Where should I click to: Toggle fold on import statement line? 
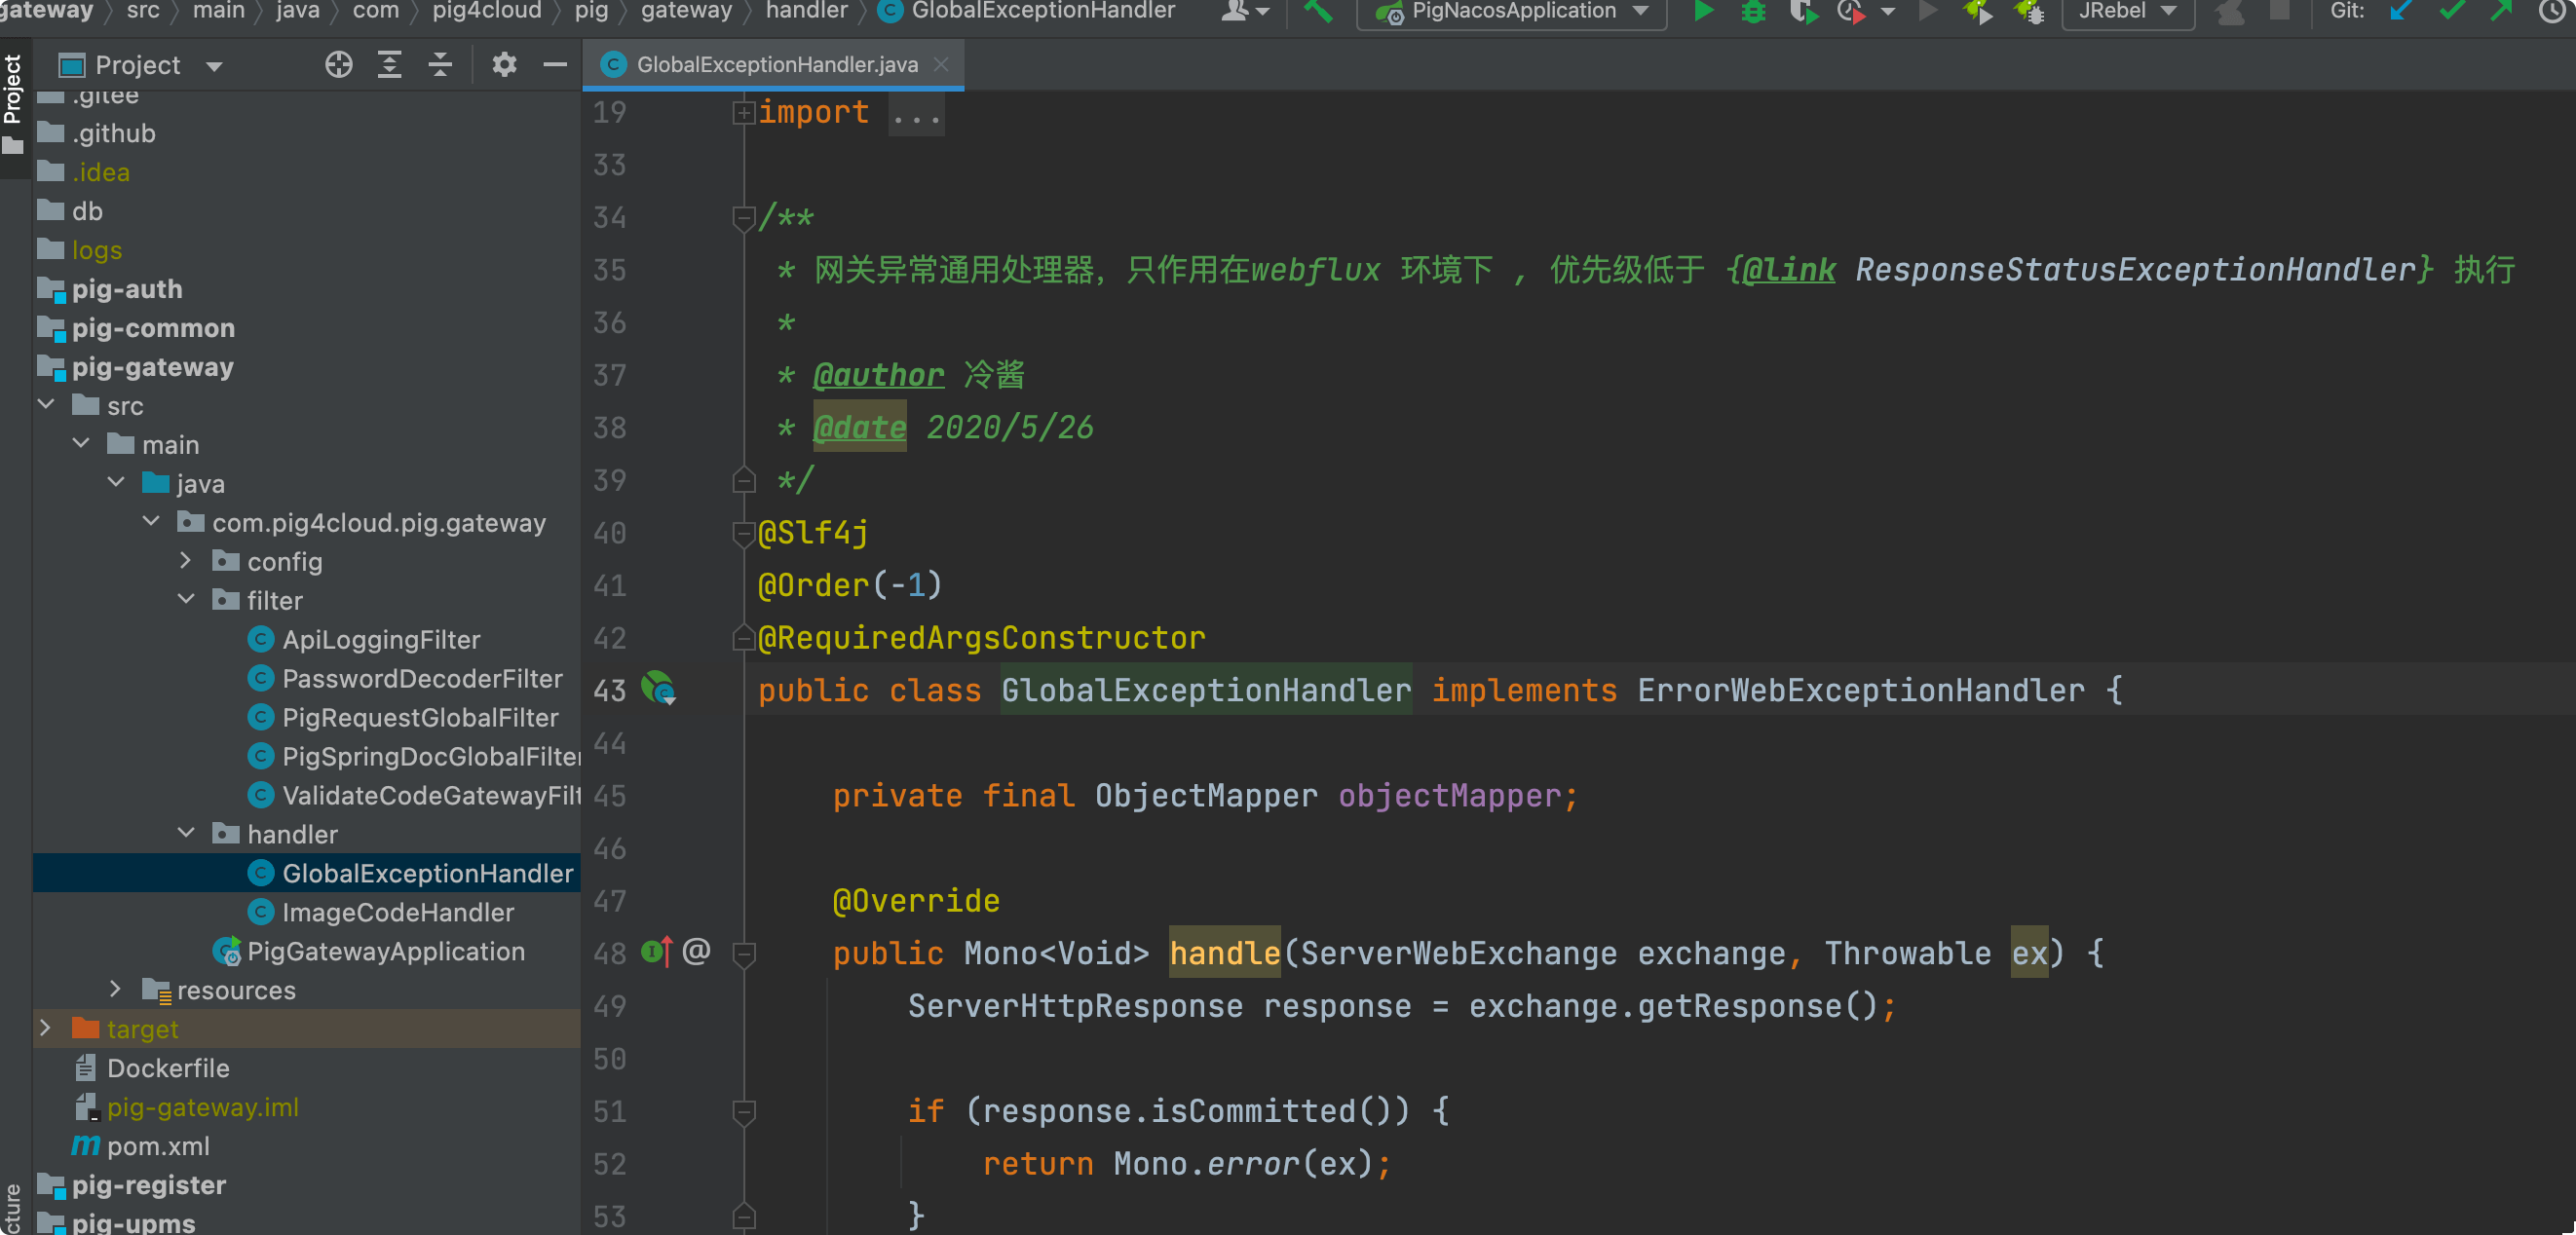(742, 113)
